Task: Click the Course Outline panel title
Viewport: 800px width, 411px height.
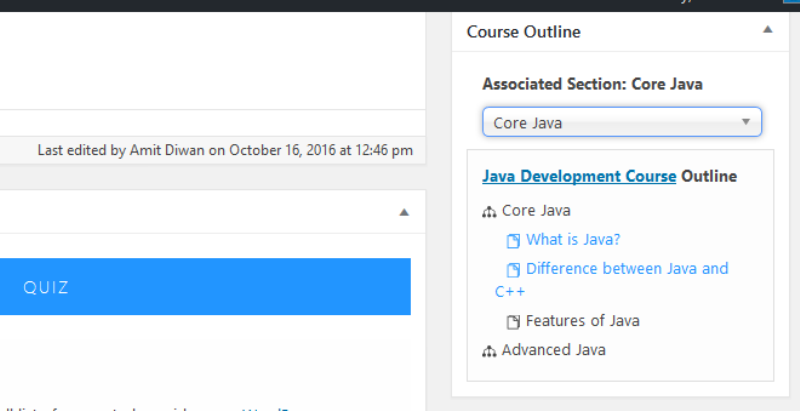Action: 523,32
